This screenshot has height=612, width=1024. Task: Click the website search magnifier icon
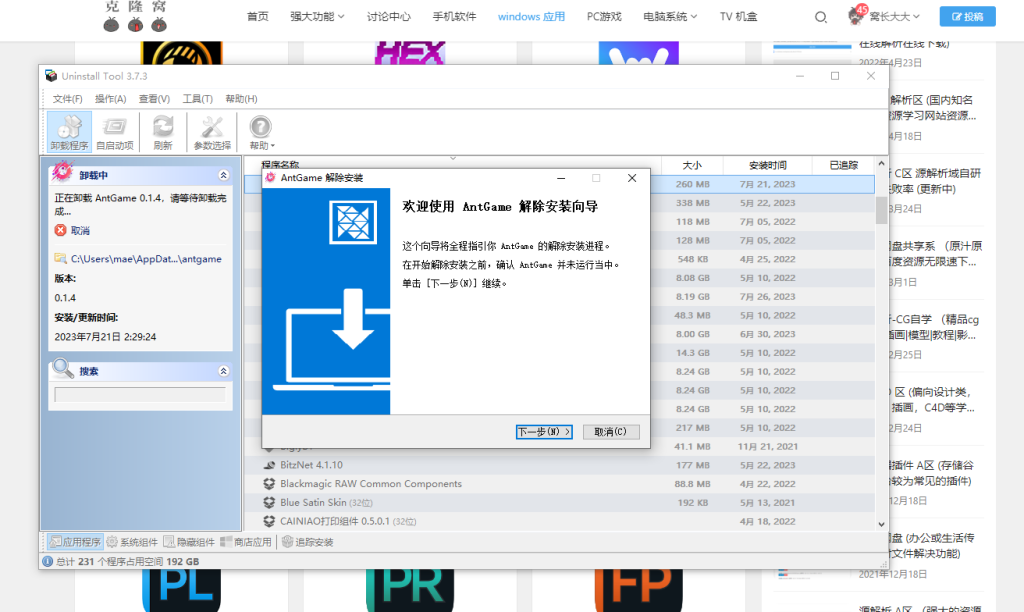pos(821,17)
